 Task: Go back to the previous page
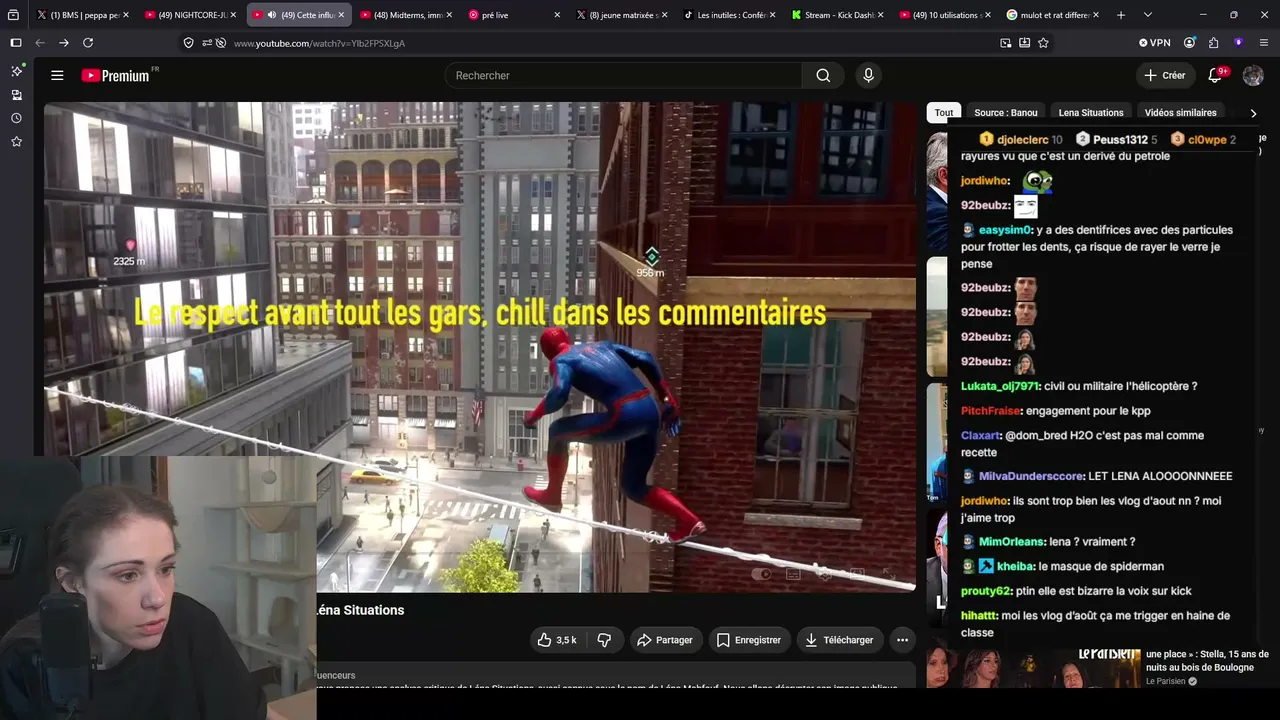tap(40, 43)
